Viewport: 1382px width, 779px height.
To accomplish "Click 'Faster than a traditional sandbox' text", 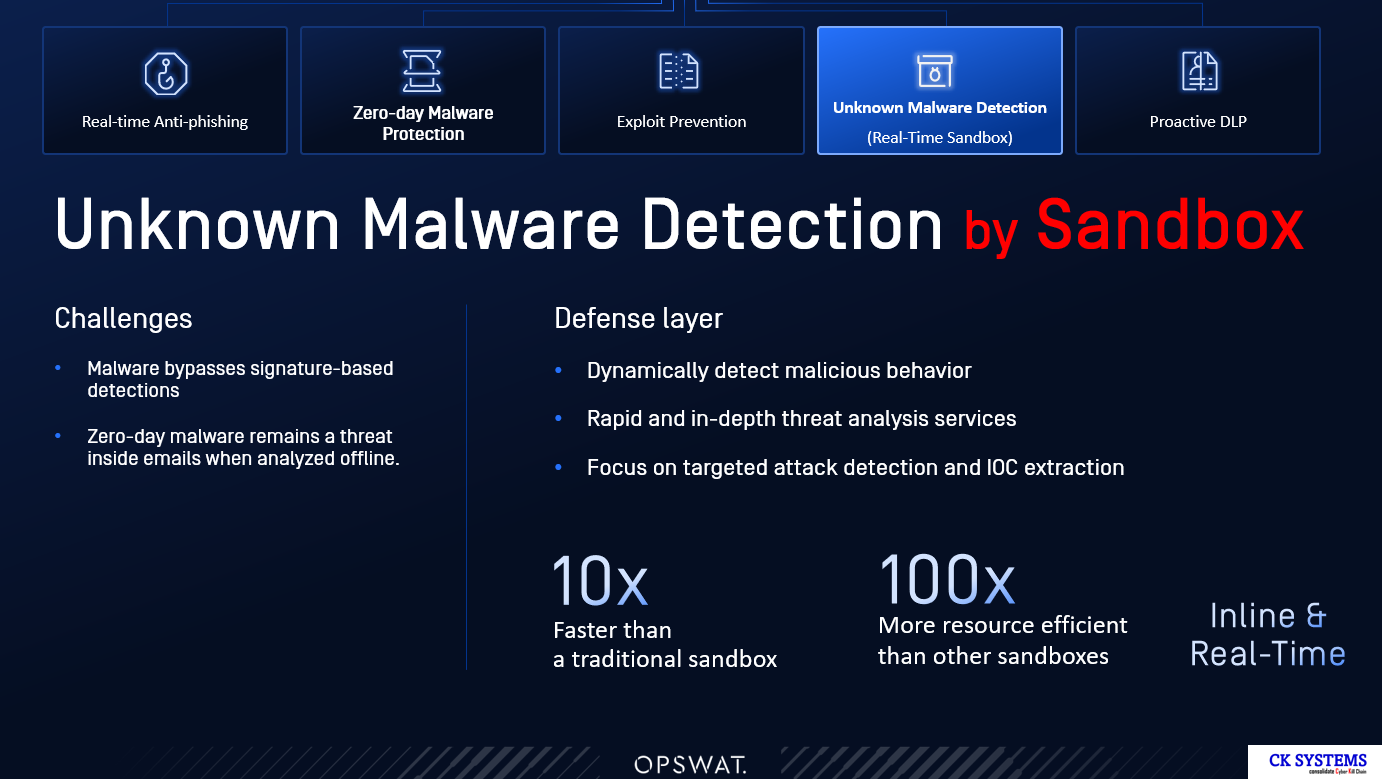I will (x=665, y=644).
